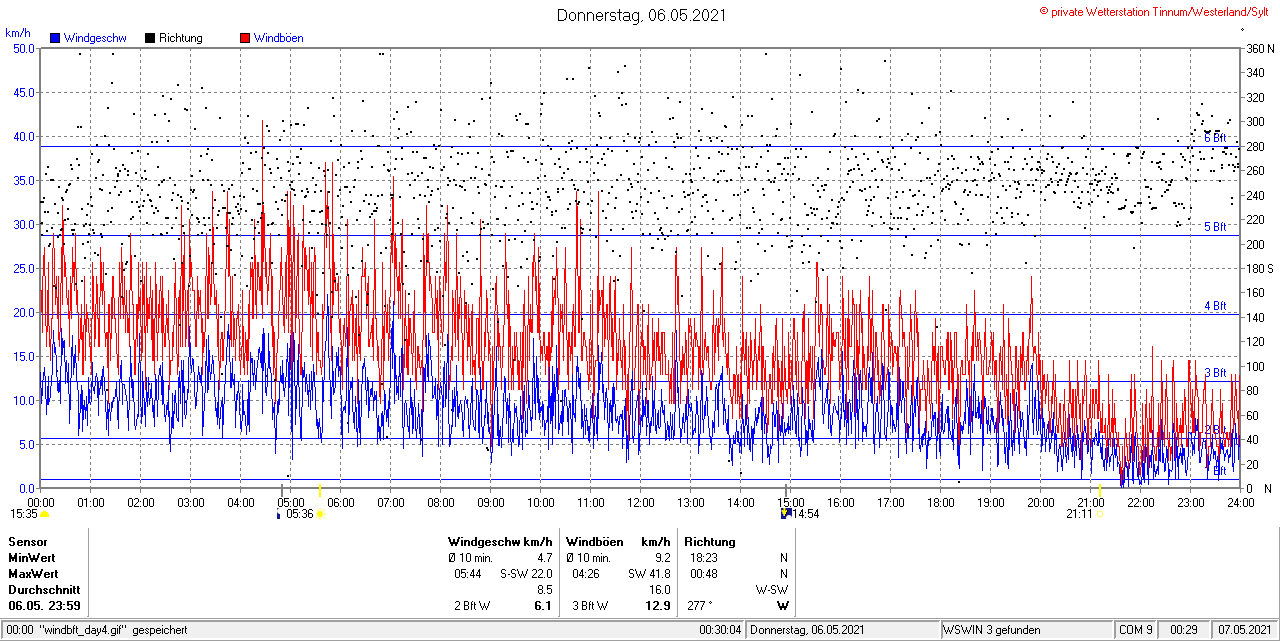The width and height of the screenshot is (1280, 641).
Task: Click the '50.0' value on left axis
Action: tap(24, 48)
